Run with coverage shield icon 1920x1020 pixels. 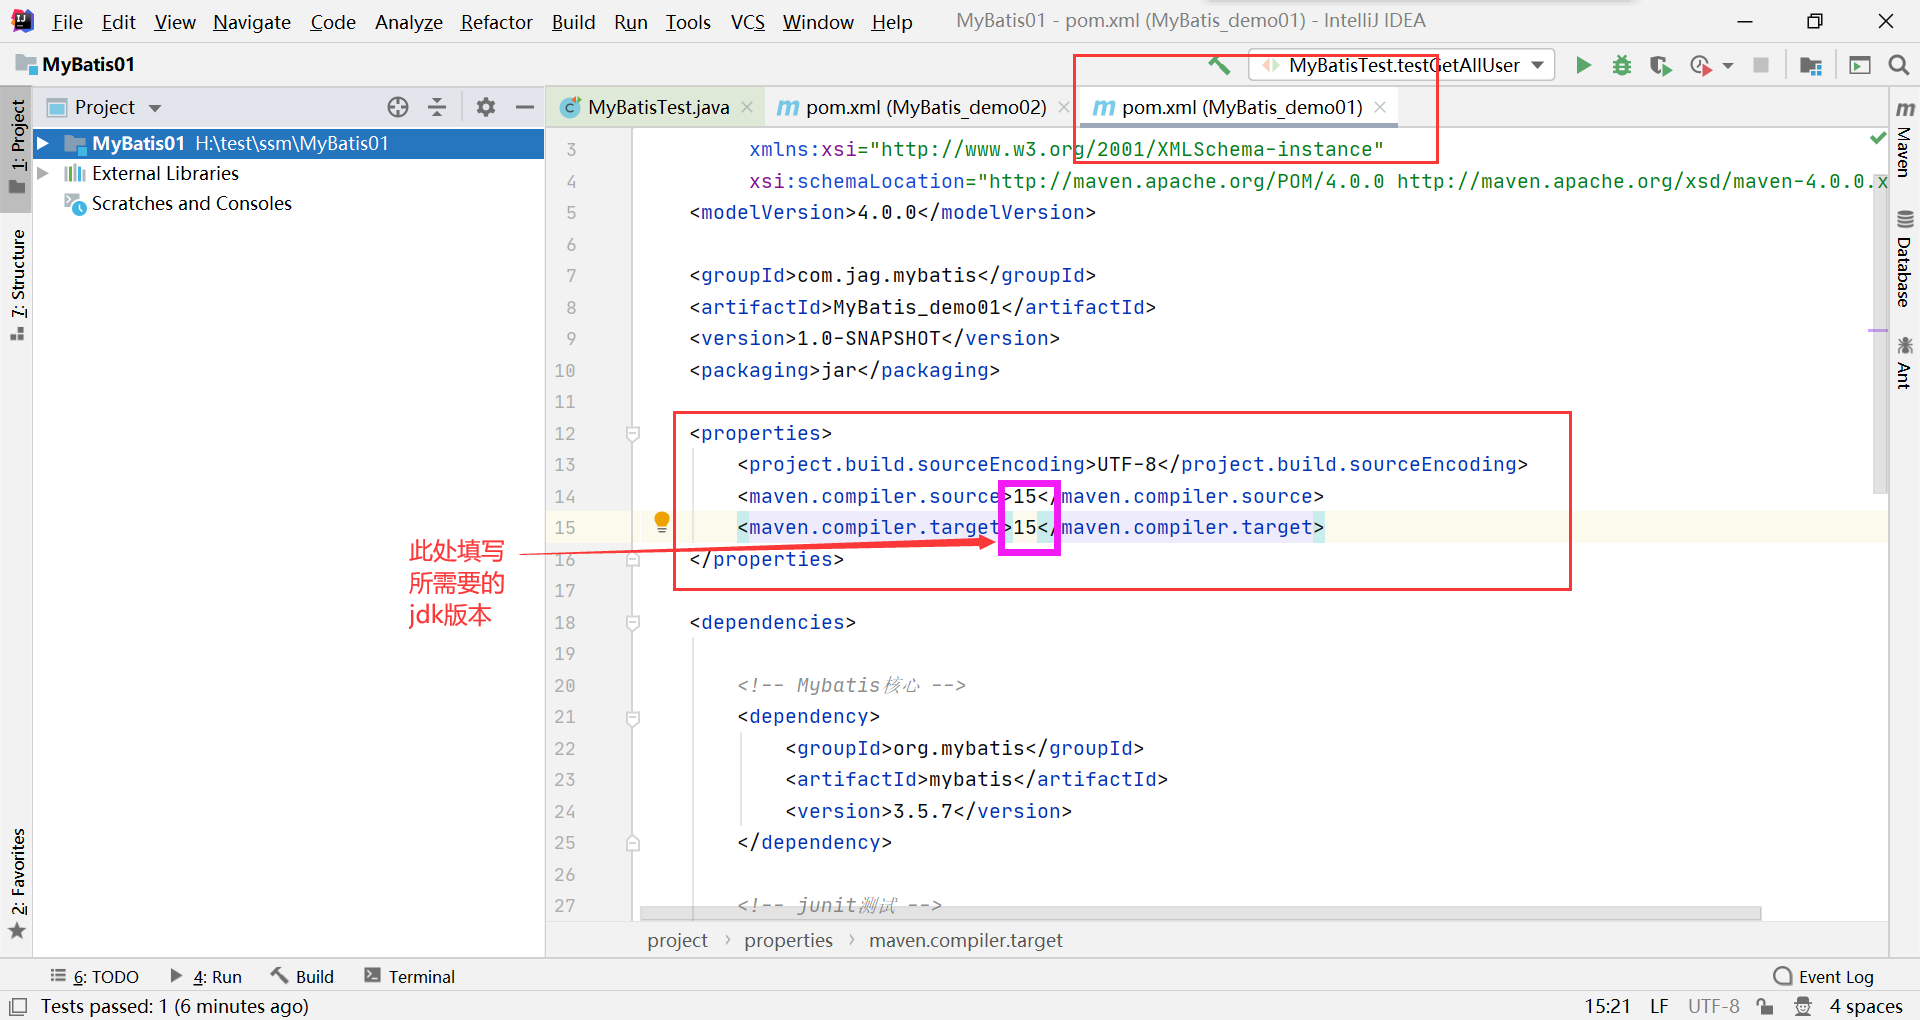(1660, 65)
